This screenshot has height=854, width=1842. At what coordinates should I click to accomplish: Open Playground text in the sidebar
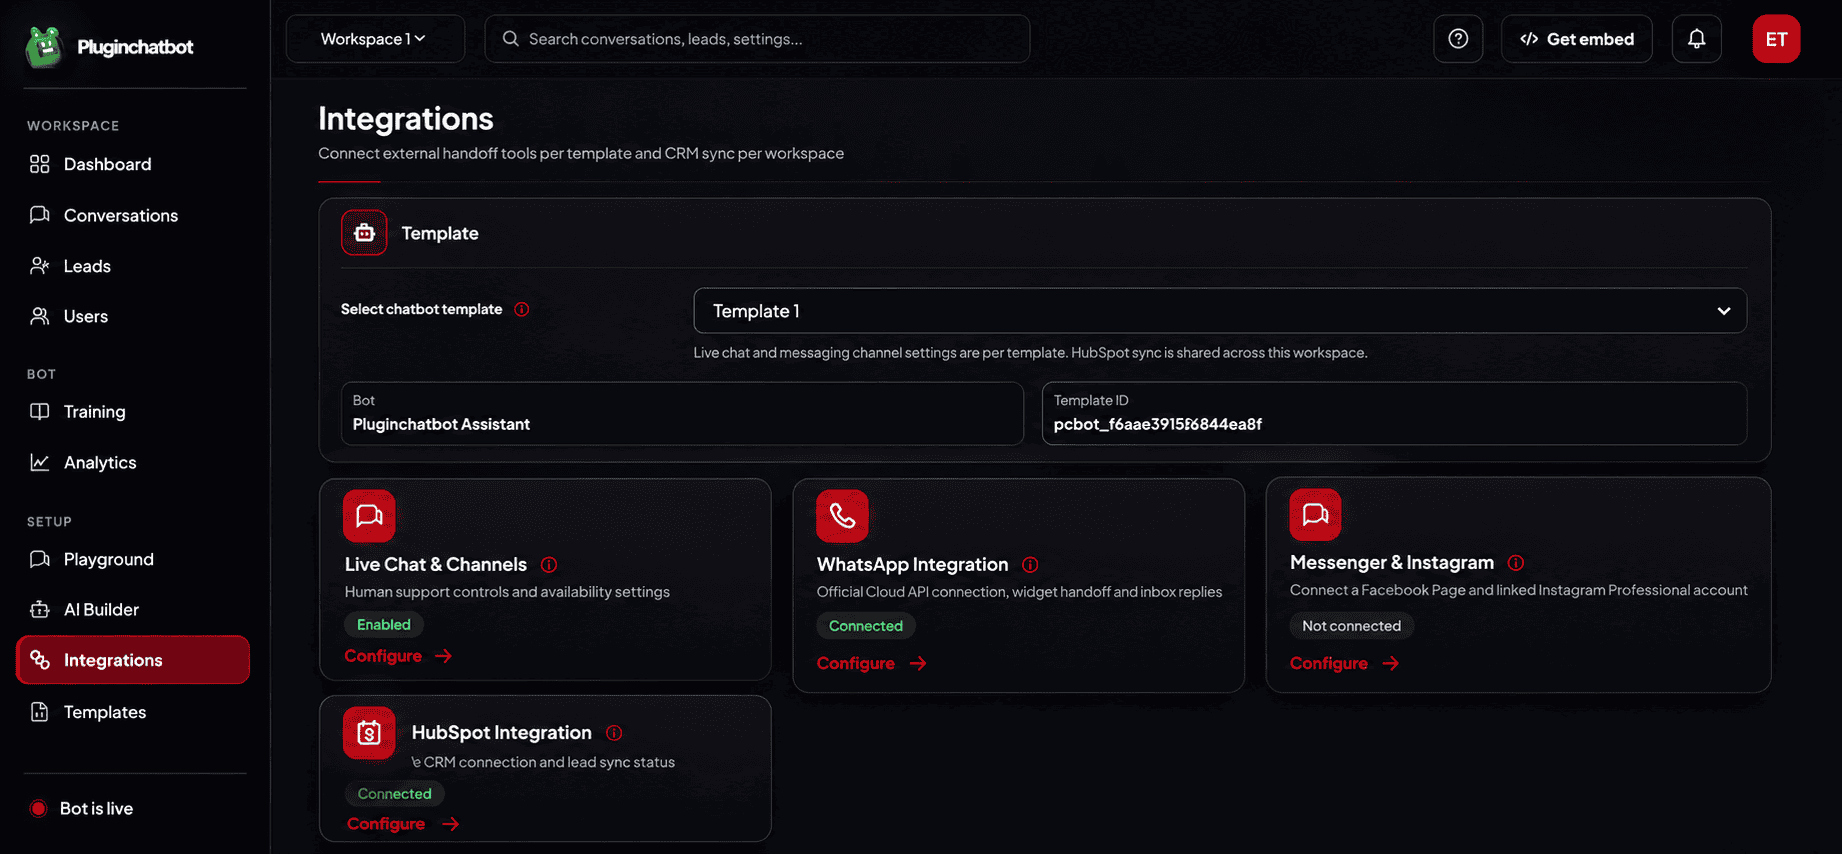coord(109,559)
